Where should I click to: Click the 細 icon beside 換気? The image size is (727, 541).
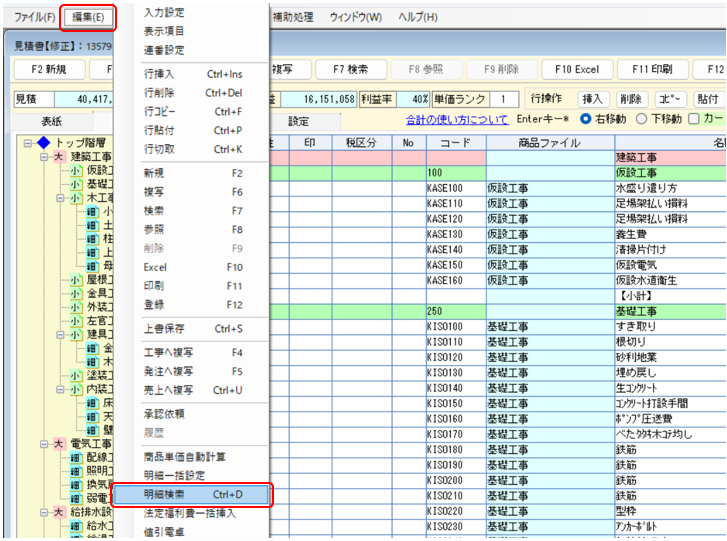[x=76, y=485]
